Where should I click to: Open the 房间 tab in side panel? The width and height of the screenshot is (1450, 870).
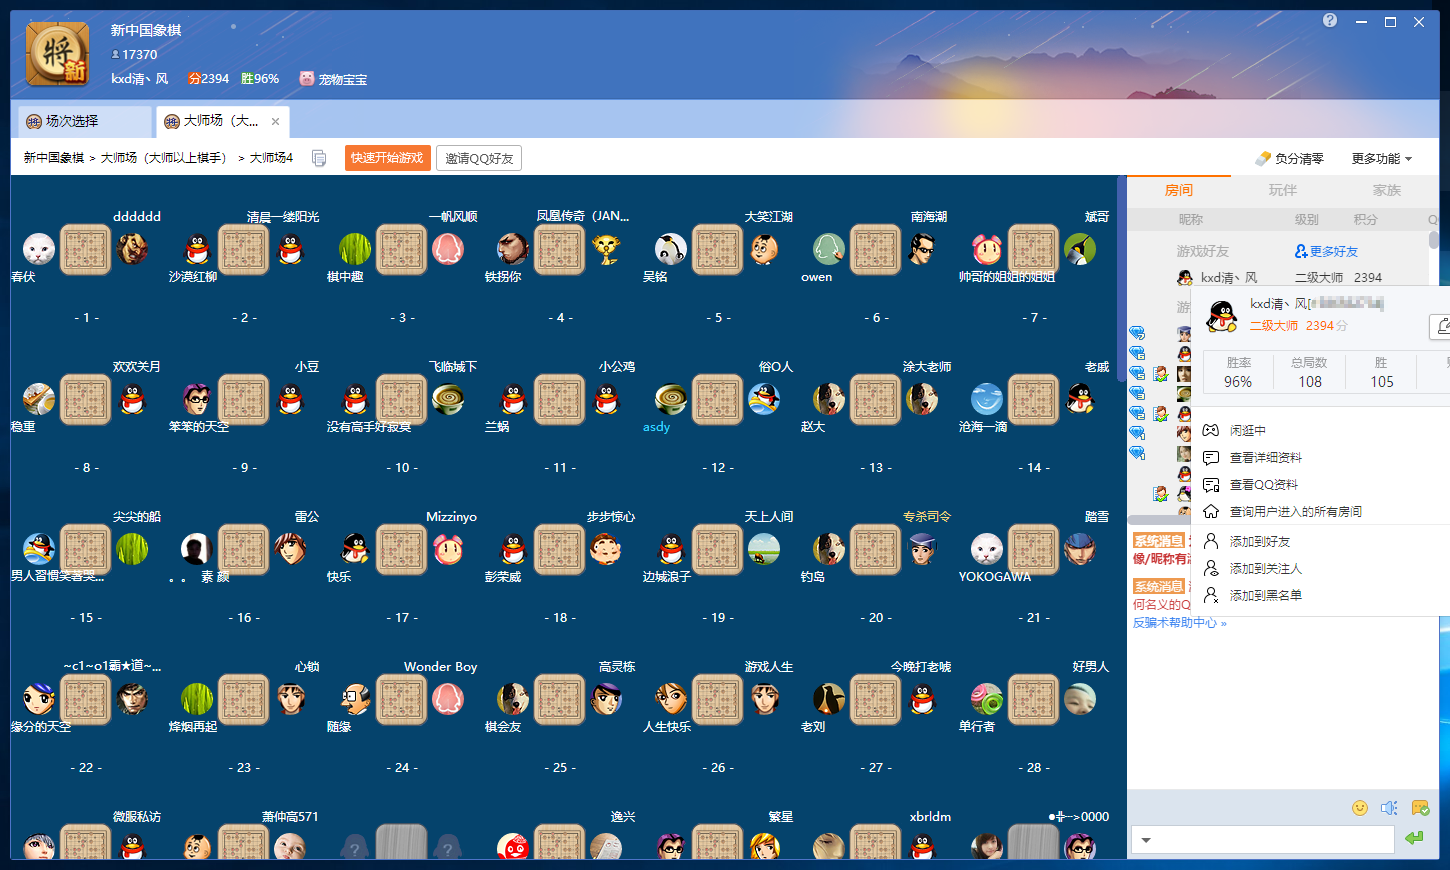(x=1178, y=190)
